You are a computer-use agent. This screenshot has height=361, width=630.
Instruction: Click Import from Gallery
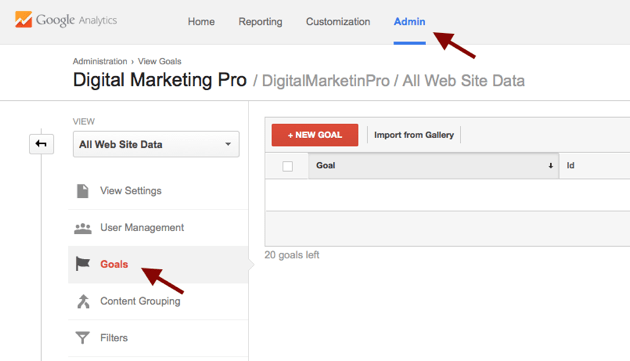414,135
